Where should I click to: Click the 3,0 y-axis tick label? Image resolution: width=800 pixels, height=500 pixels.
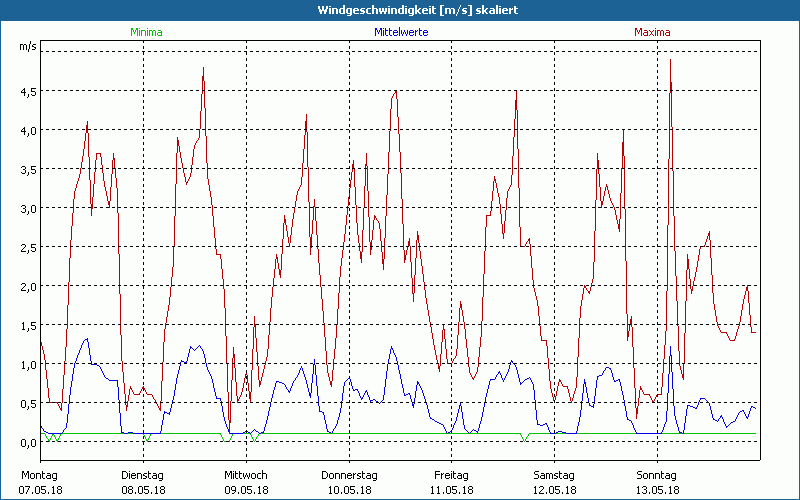coord(28,208)
